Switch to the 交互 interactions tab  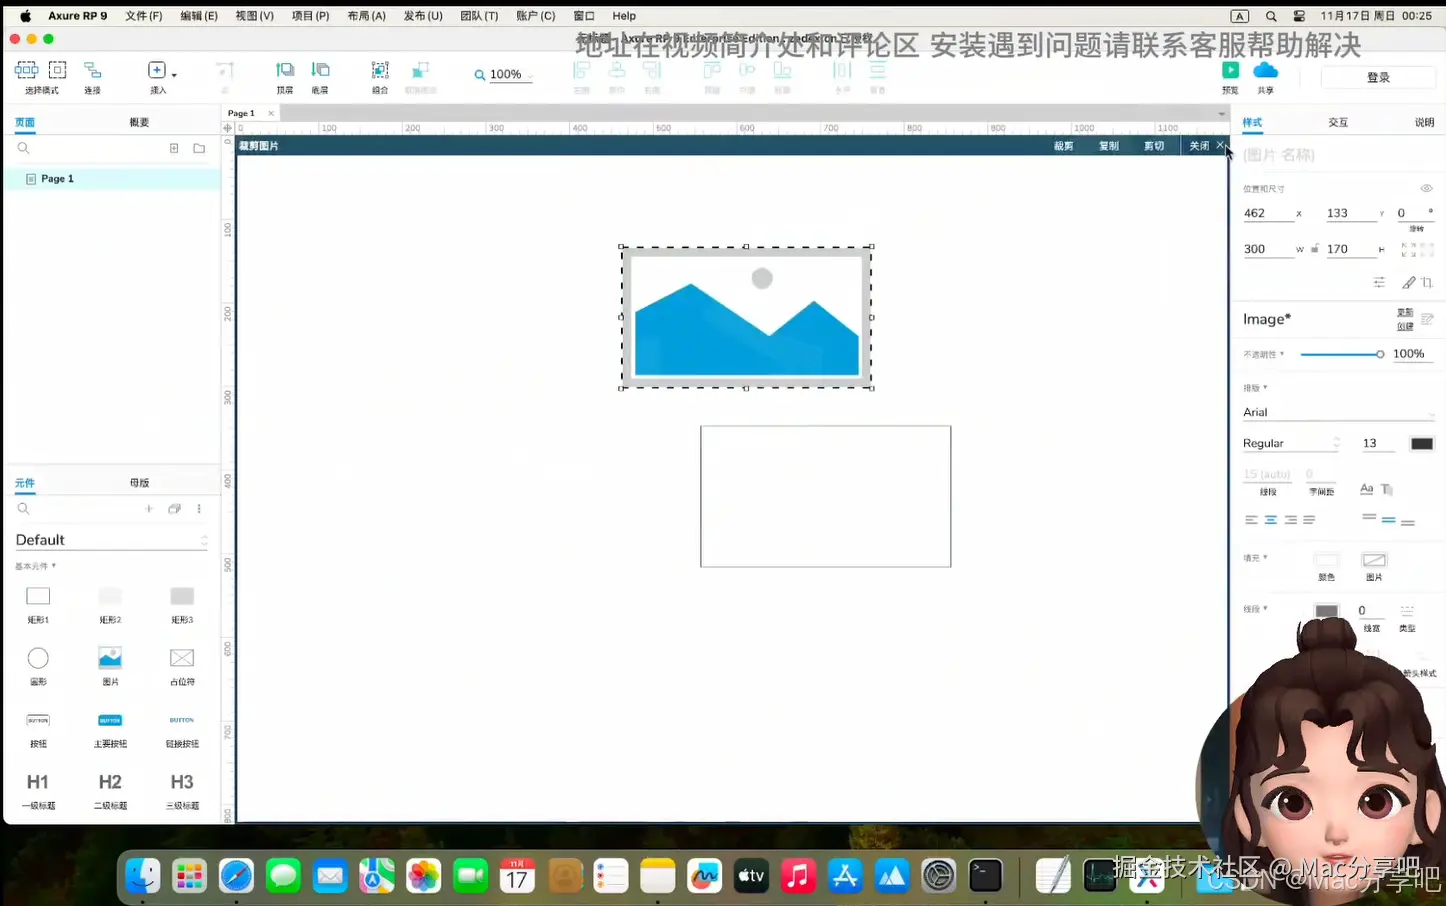[1338, 122]
